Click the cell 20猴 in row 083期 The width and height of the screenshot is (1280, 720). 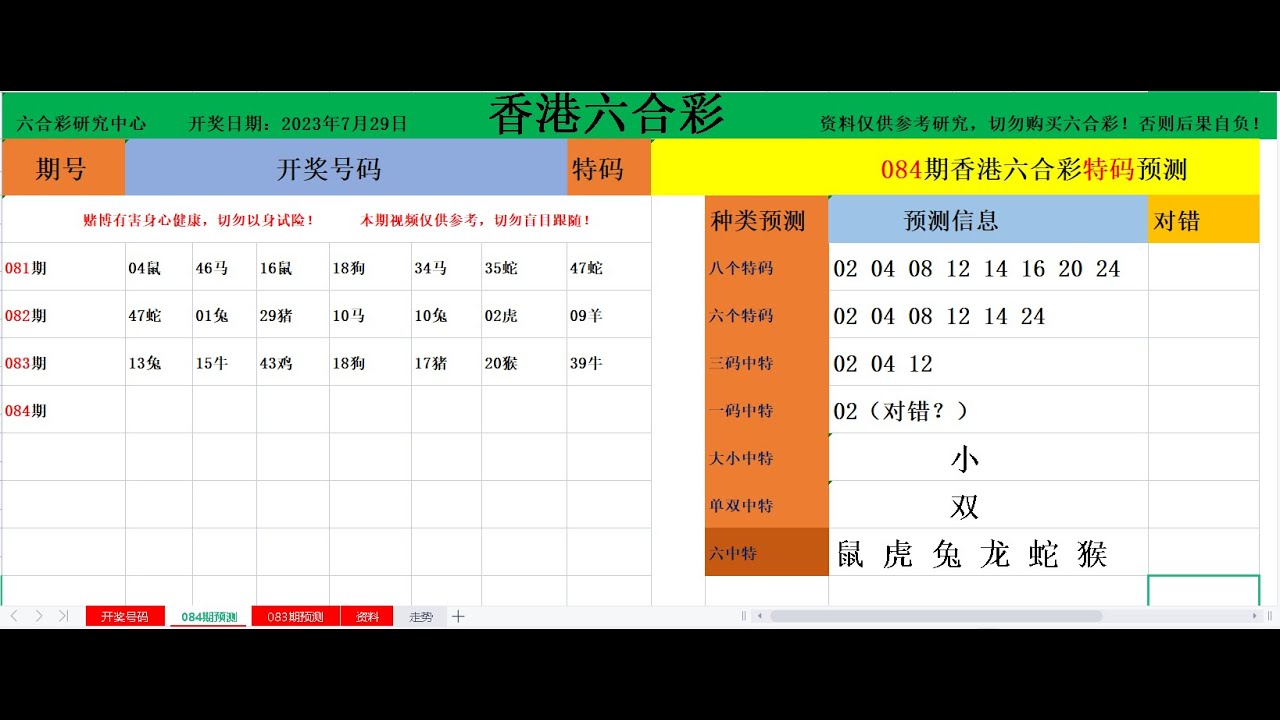pos(524,362)
